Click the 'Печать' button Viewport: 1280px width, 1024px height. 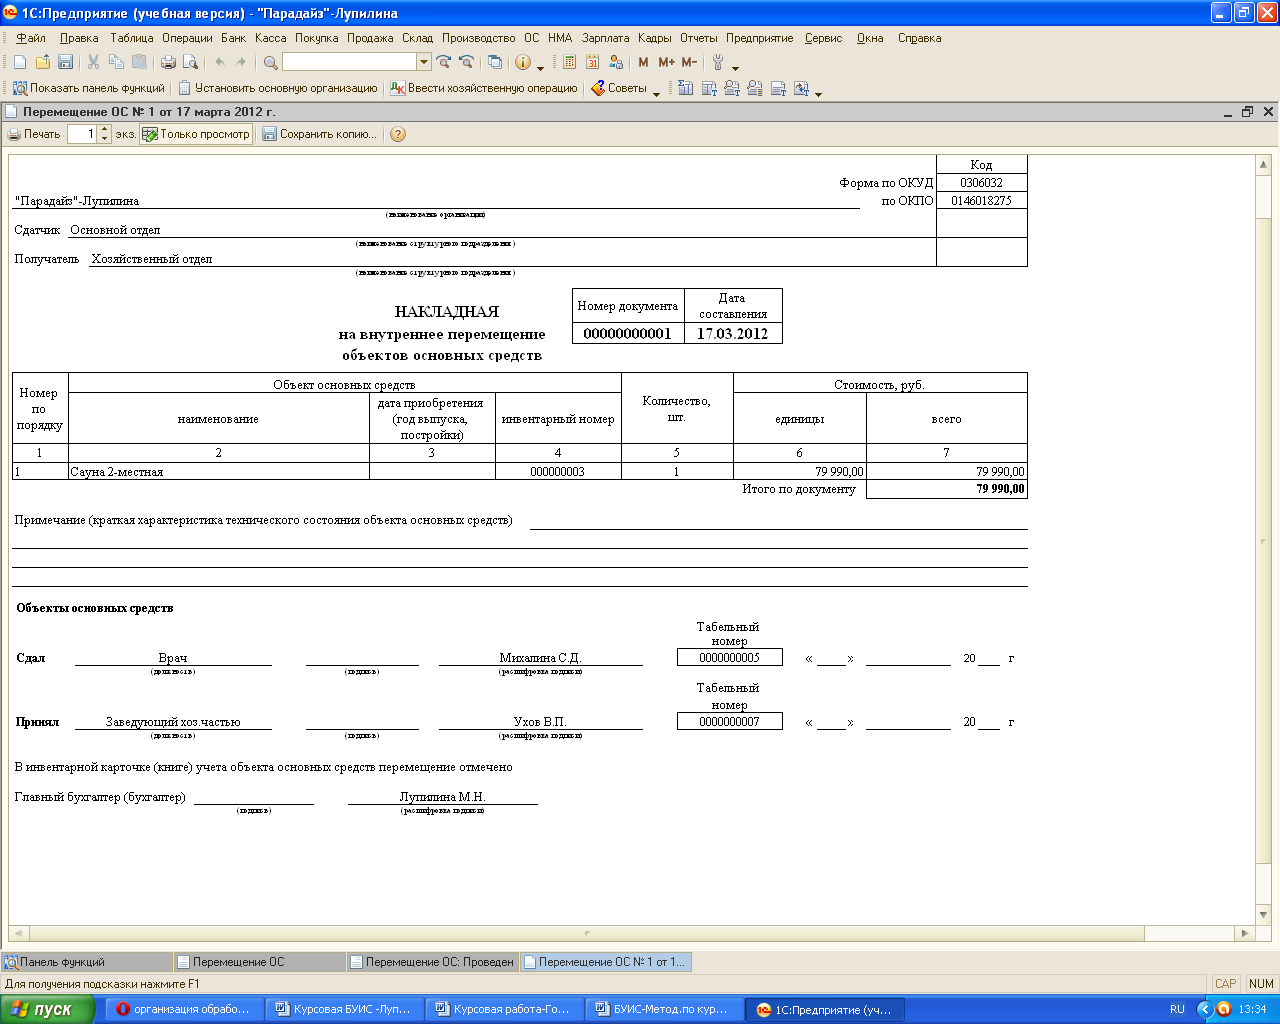34,134
